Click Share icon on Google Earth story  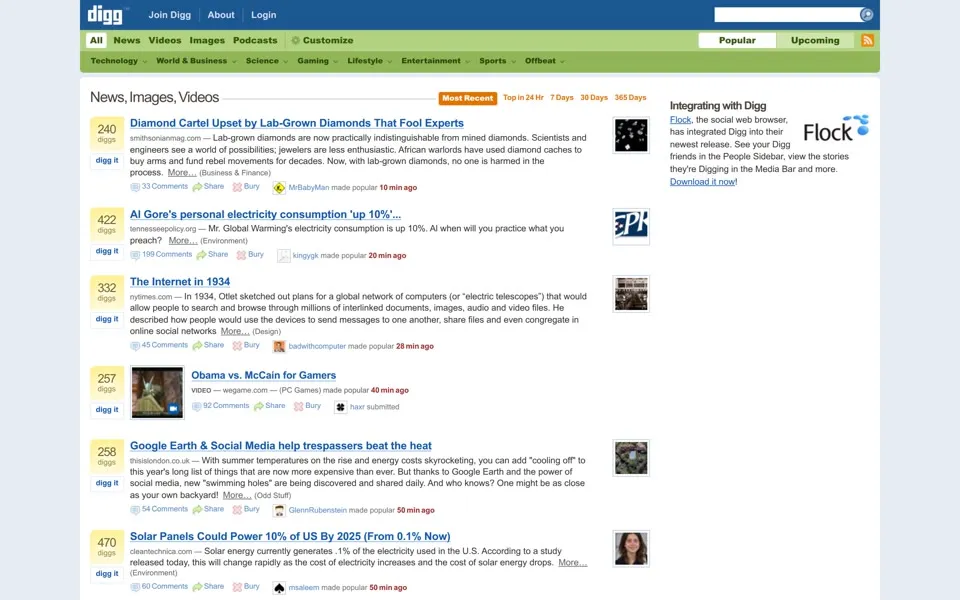pos(197,509)
